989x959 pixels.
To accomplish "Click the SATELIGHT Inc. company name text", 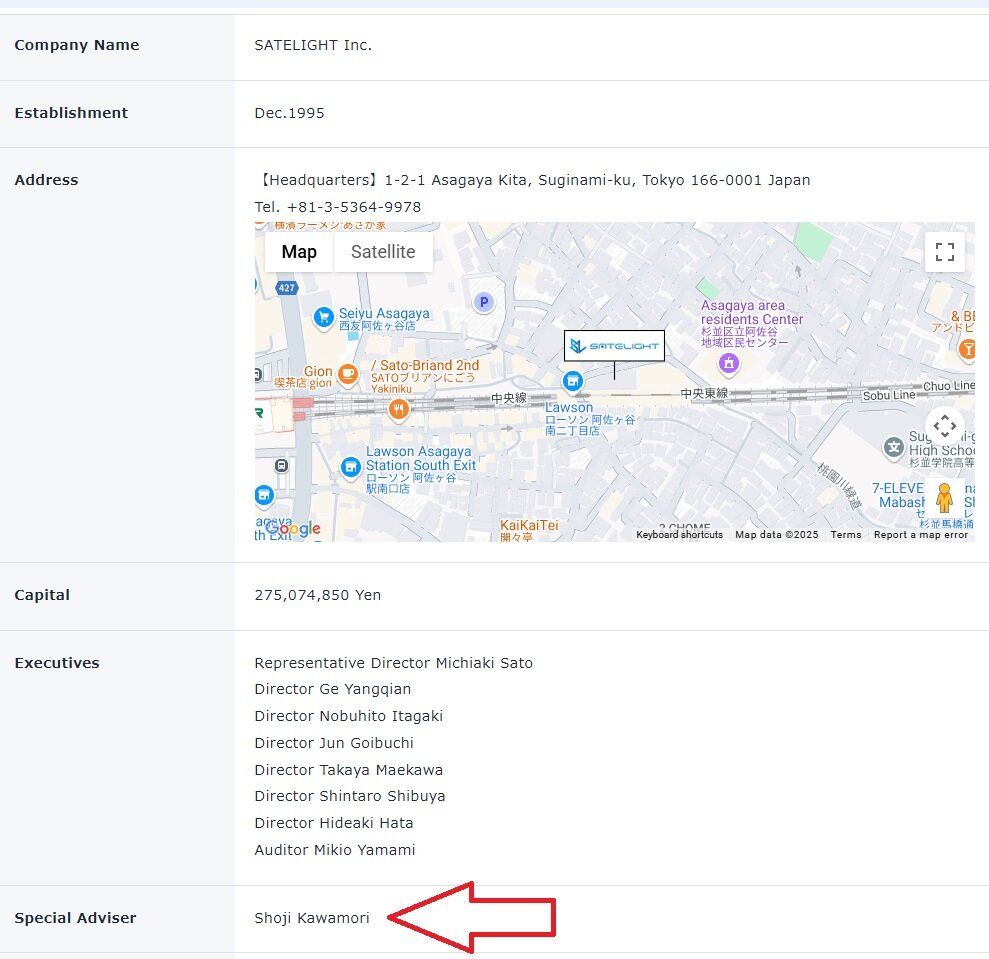I will coord(313,45).
